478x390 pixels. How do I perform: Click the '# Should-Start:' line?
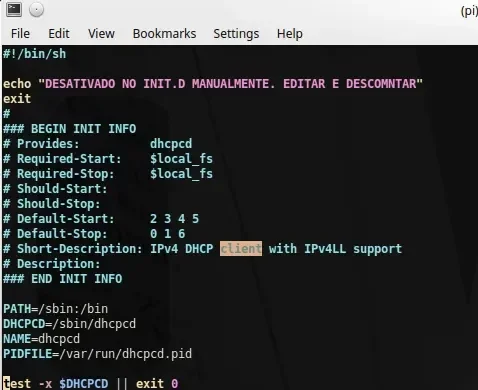point(55,189)
